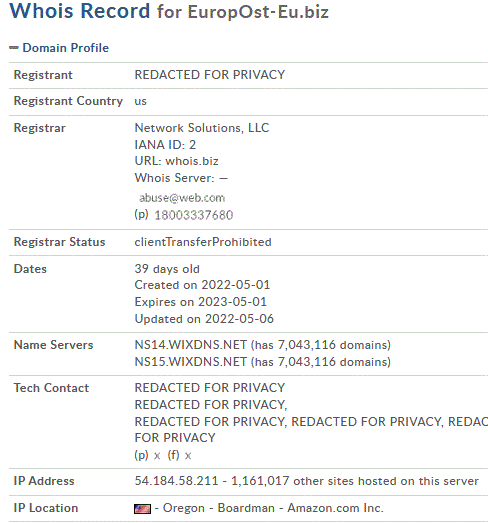Click the Registrant REDACTED FOR PRIVACY value
488x523 pixels.
point(209,75)
